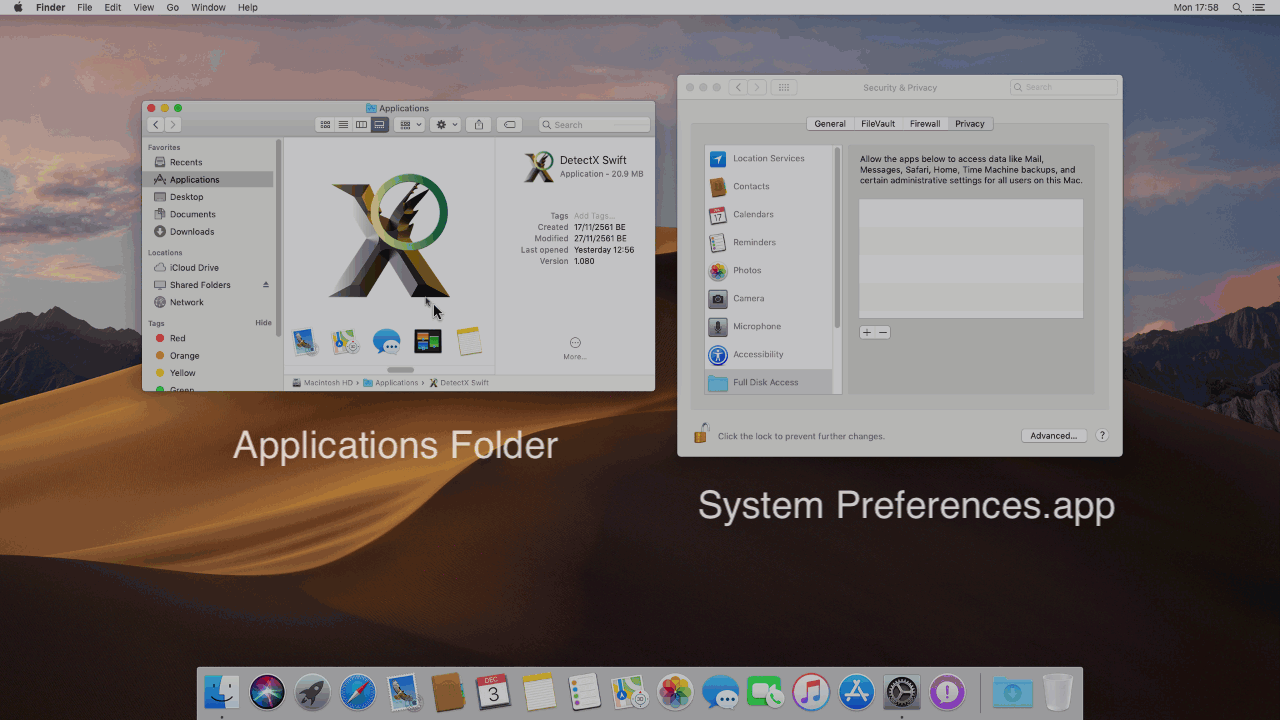
Task: Click the More… button in preview pane
Action: 575,348
